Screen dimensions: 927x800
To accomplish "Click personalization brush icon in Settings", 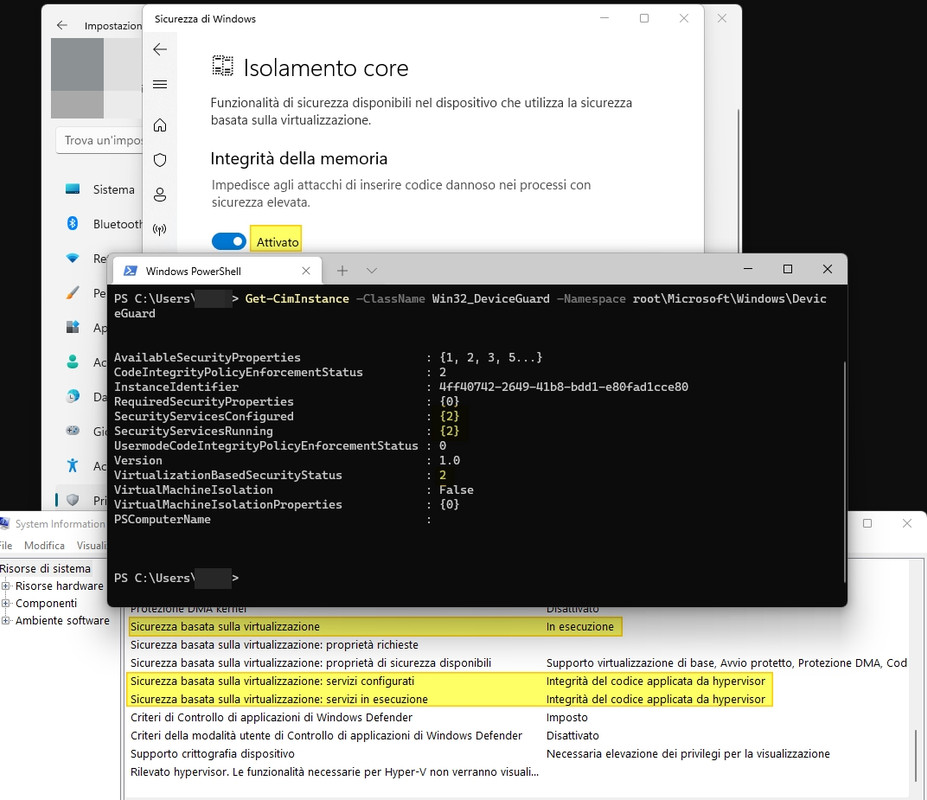I will [x=73, y=293].
